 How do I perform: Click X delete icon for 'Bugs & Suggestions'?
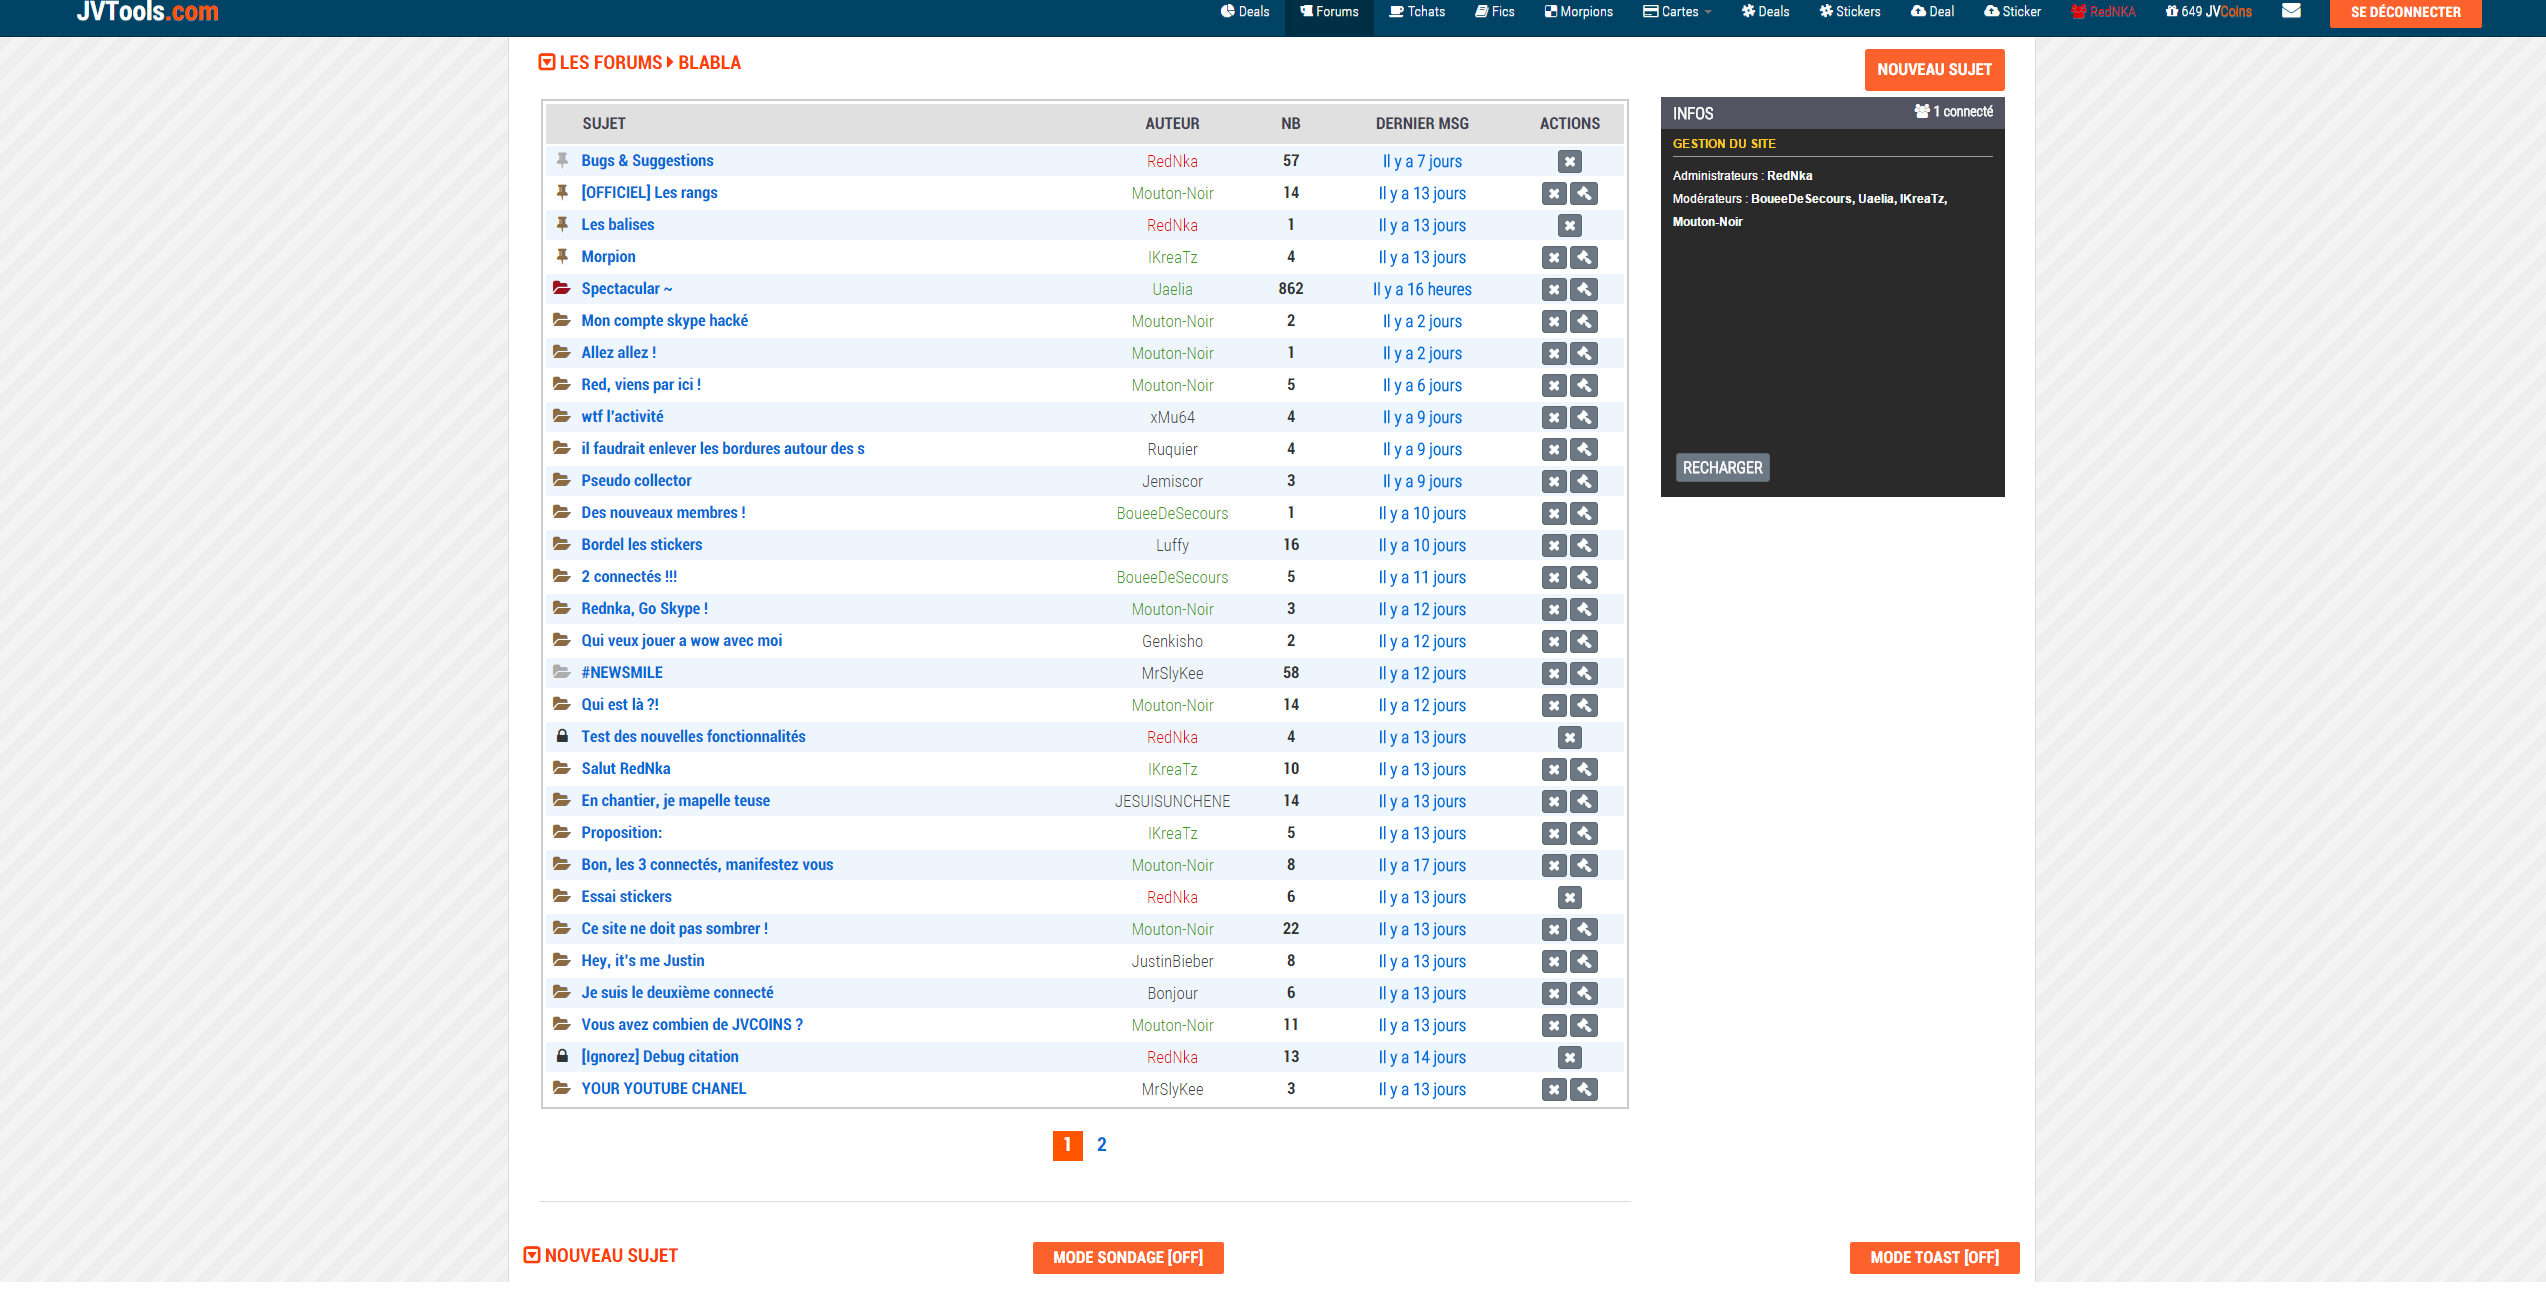pos(1569,162)
